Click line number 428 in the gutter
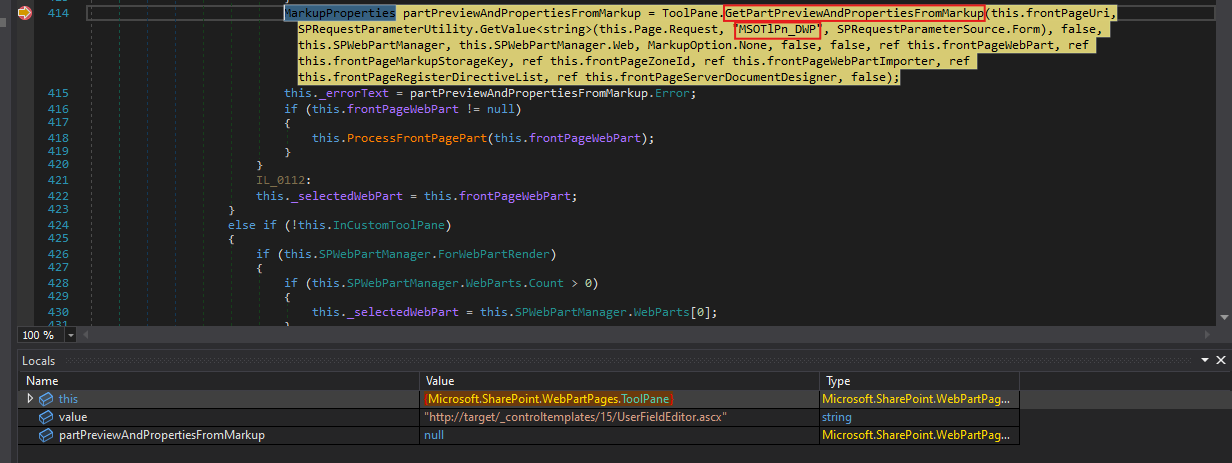The height and width of the screenshot is (463, 1232). (x=58, y=282)
